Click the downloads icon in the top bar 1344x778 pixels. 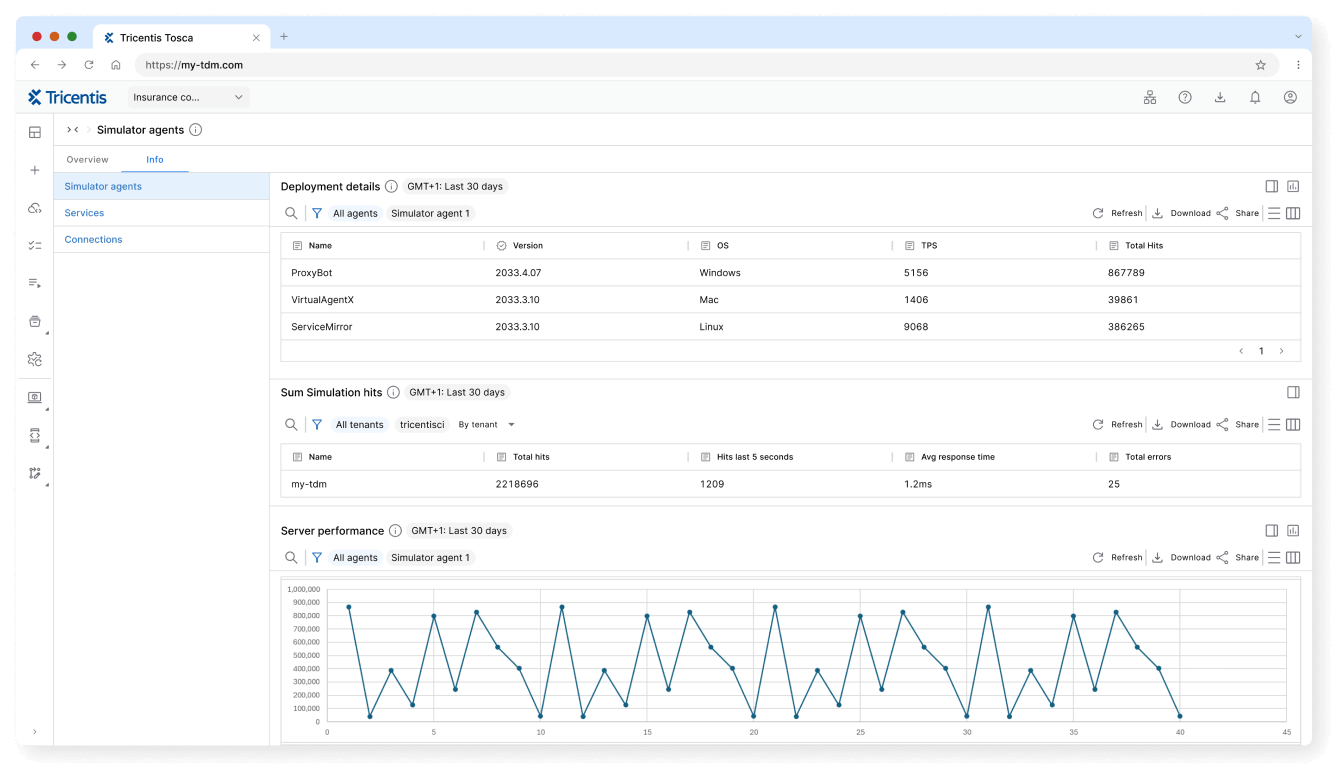(x=1220, y=97)
